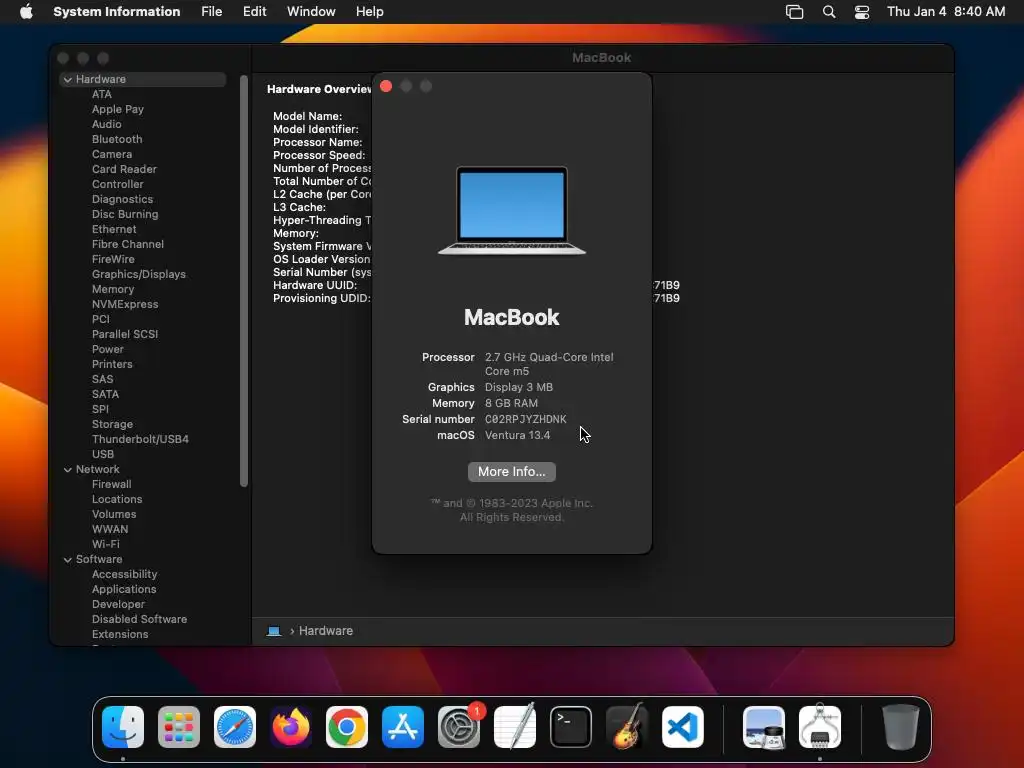Viewport: 1024px width, 768px height.
Task: Collapse the Network section in sidebar
Action: tap(68, 470)
